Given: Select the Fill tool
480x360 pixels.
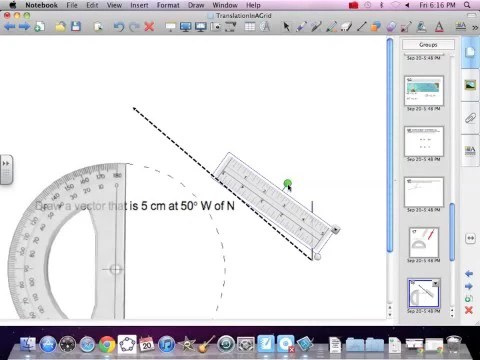Looking at the screenshot, I should tap(421, 27).
